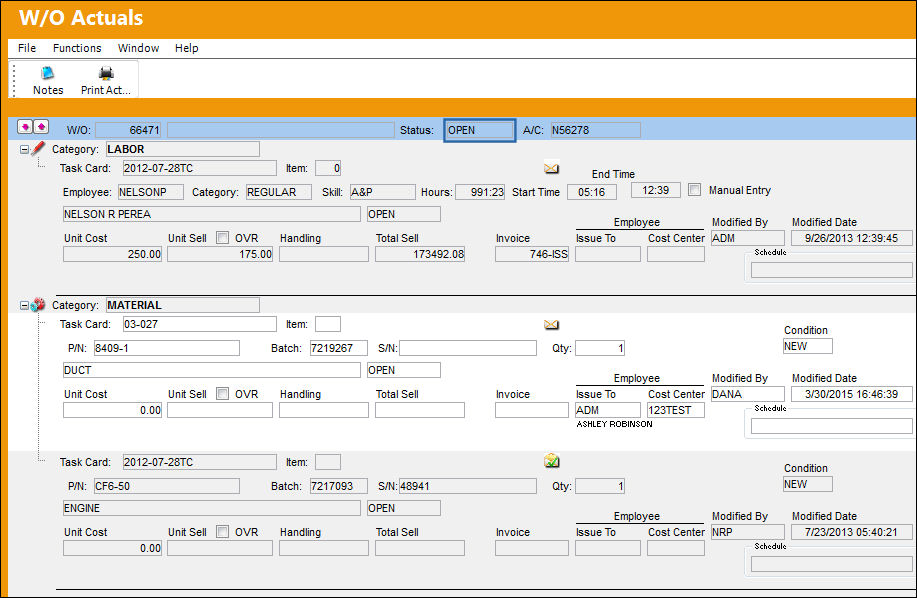Open the Functions menu

(77, 48)
